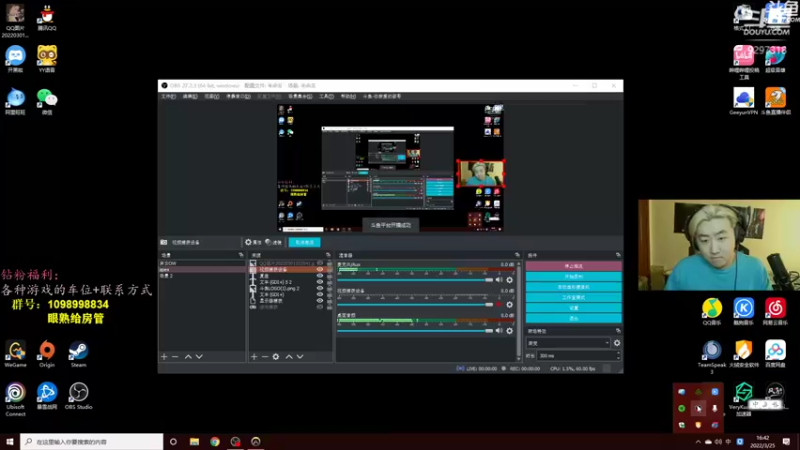Open Origin desktop shortcut
Screen dimensions: 800x450
coord(47,354)
